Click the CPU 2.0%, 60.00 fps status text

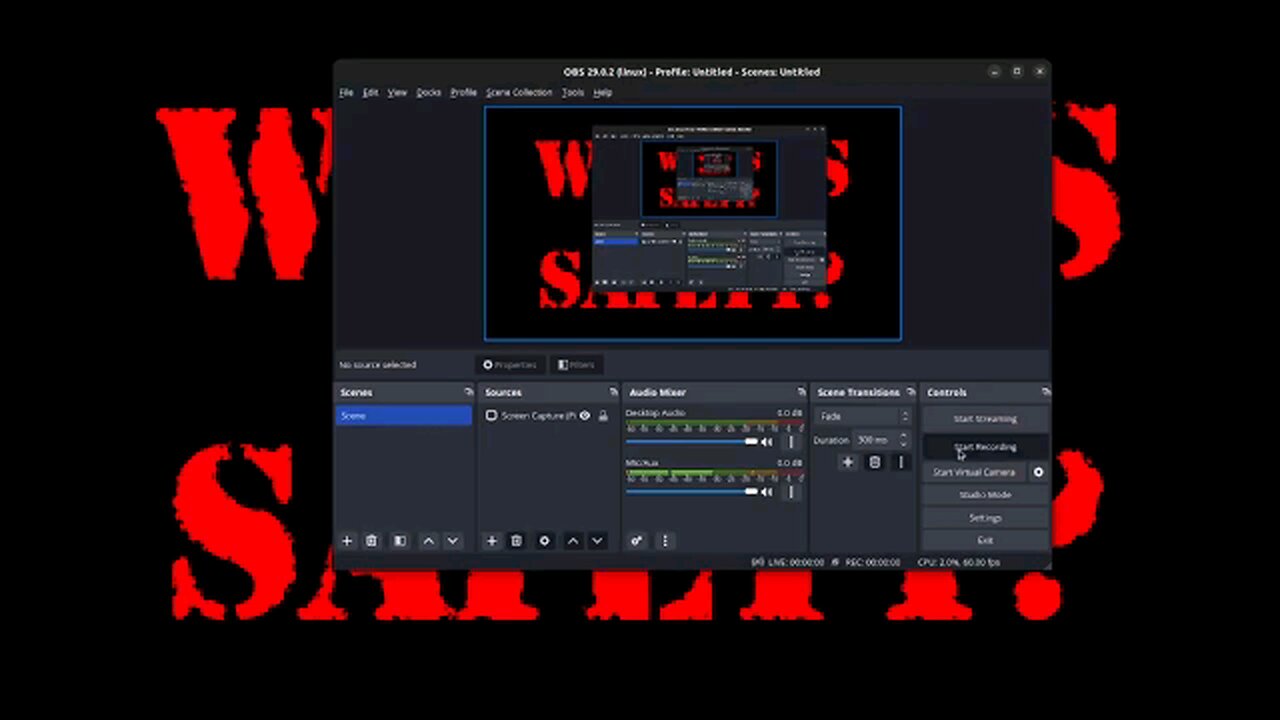(958, 563)
